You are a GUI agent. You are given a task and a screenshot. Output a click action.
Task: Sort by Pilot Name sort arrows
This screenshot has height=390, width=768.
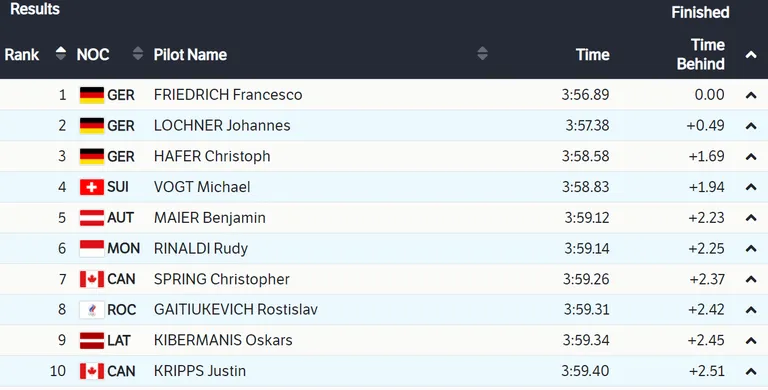tap(482, 53)
